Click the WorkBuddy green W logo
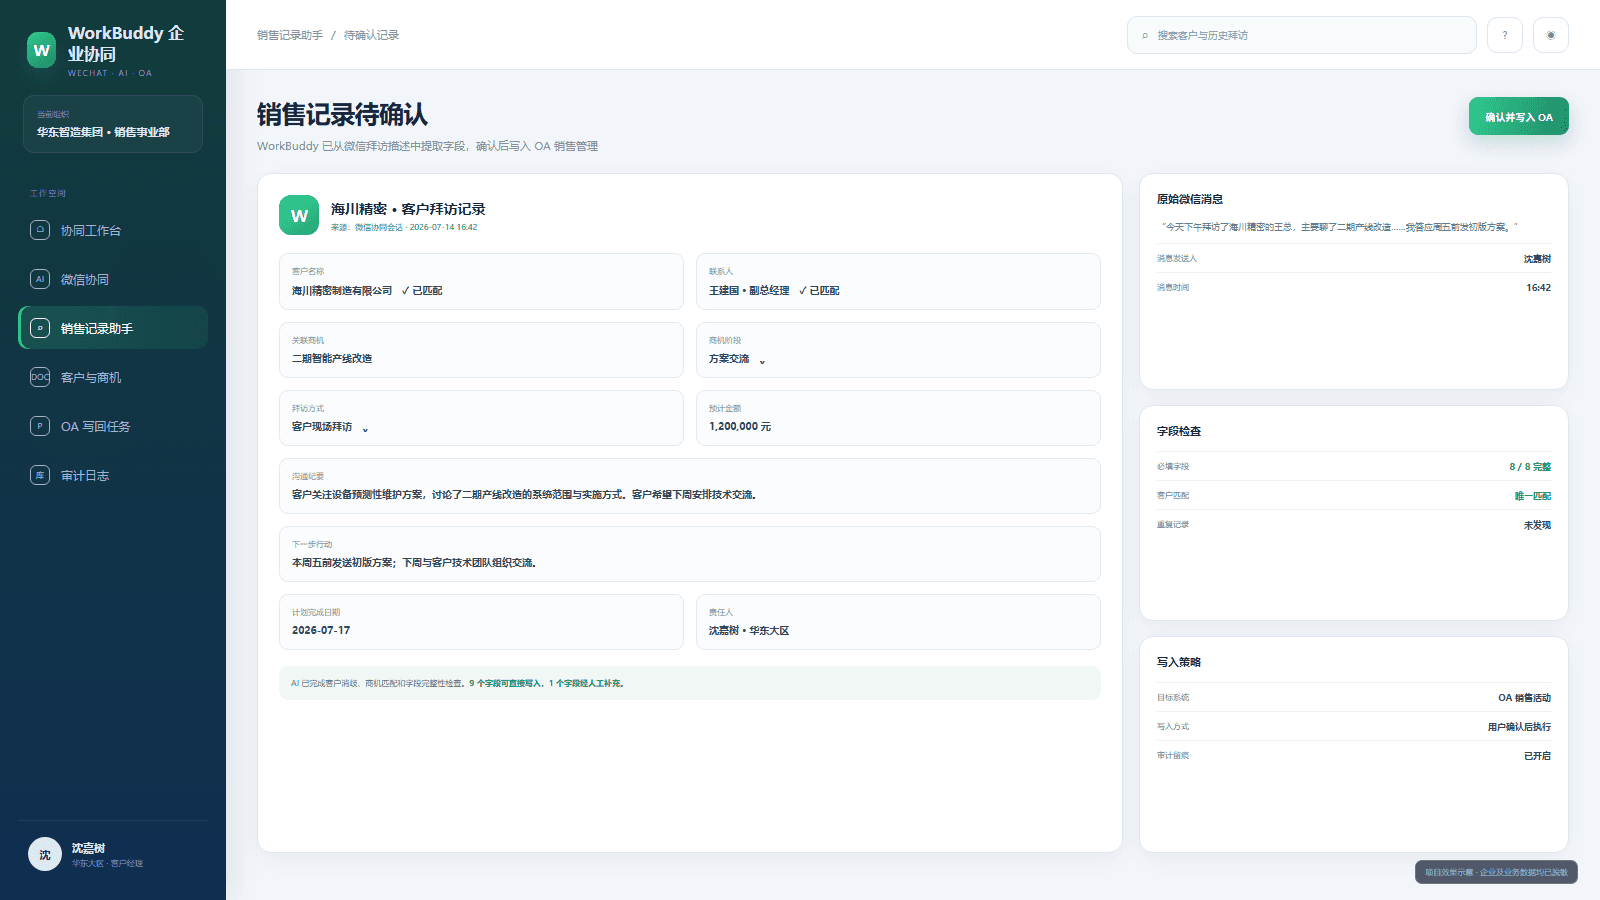The height and width of the screenshot is (900, 1600). tap(41, 50)
